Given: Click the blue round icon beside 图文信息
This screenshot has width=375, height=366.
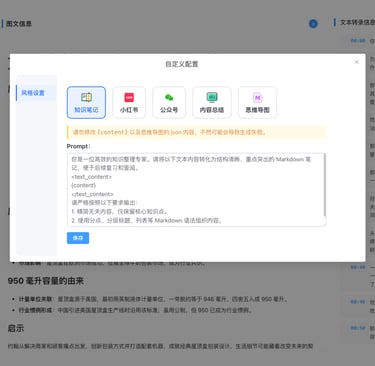Looking at the screenshot, I should pos(313,24).
